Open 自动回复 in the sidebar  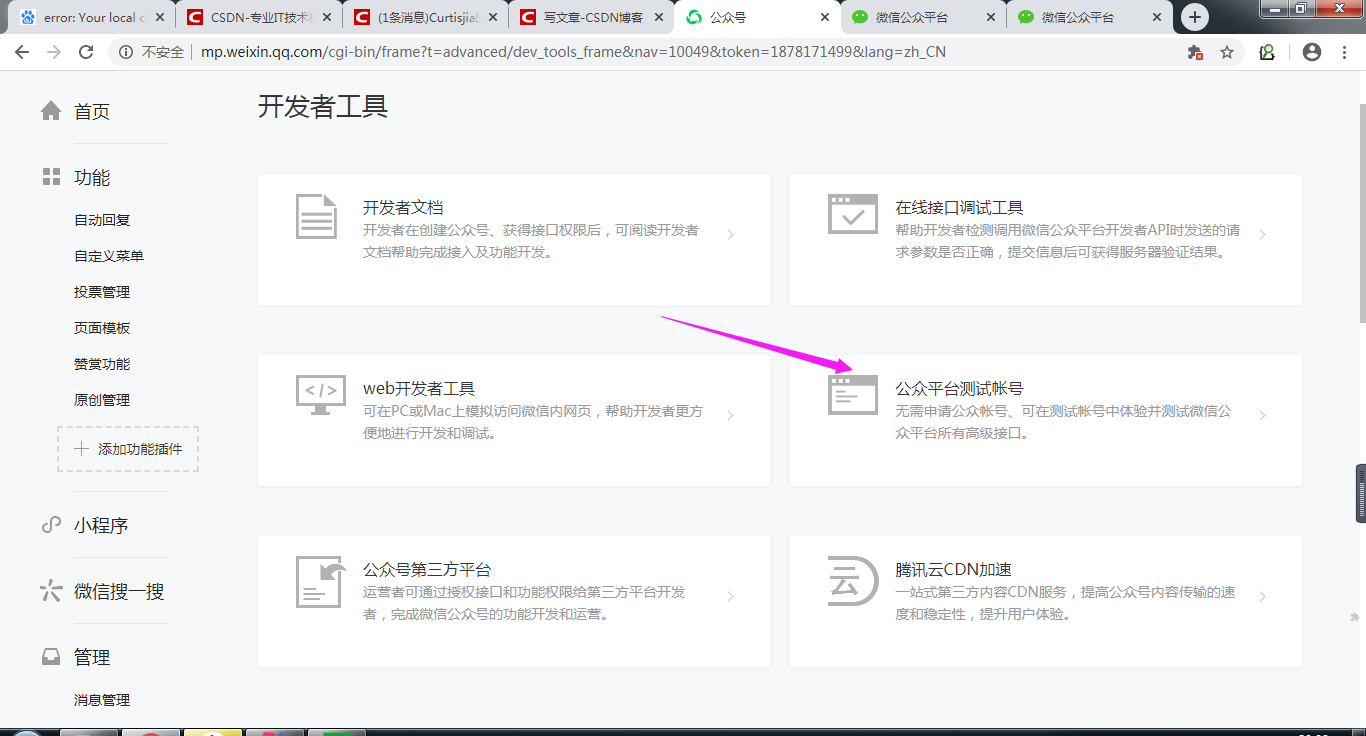point(102,220)
